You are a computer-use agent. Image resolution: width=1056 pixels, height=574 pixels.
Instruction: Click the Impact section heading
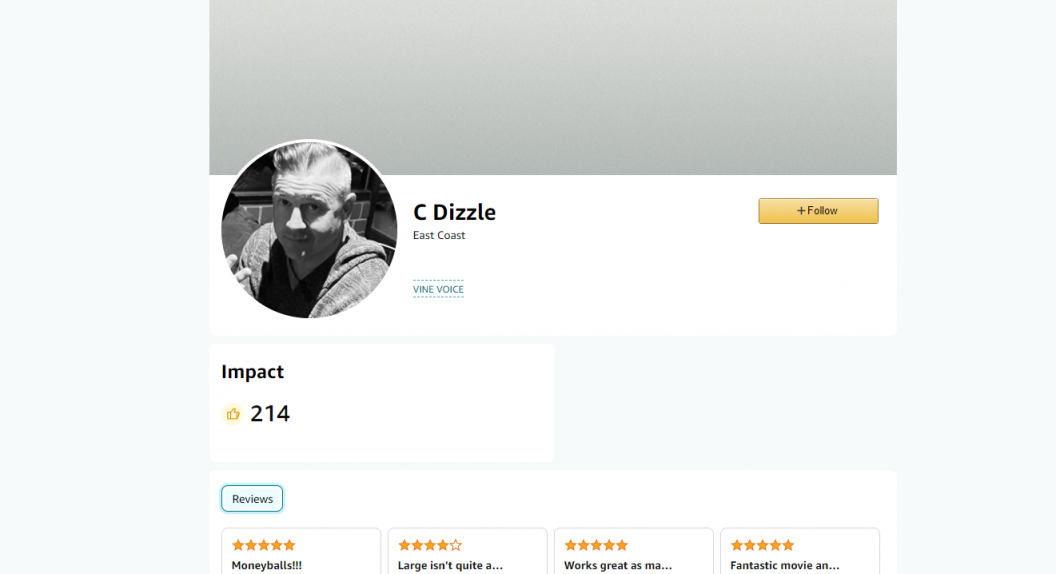click(253, 372)
